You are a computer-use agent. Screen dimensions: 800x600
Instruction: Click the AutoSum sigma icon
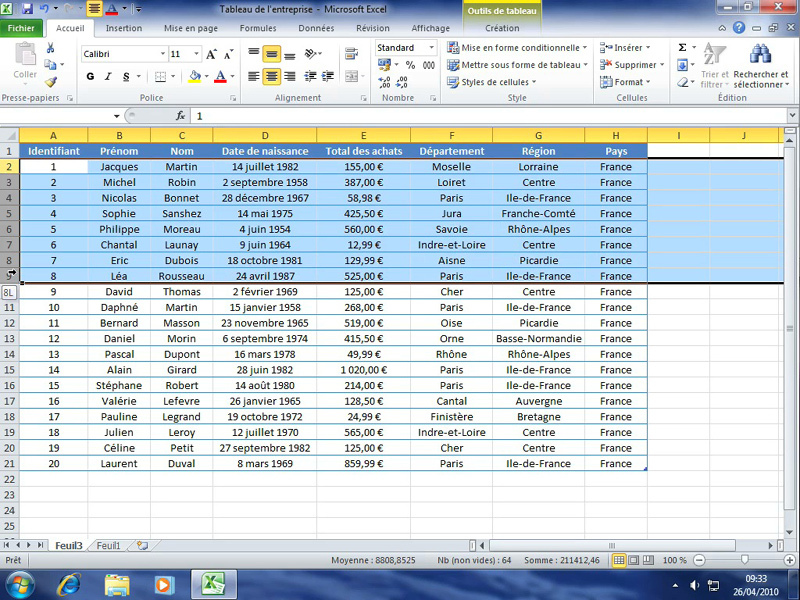coord(682,47)
